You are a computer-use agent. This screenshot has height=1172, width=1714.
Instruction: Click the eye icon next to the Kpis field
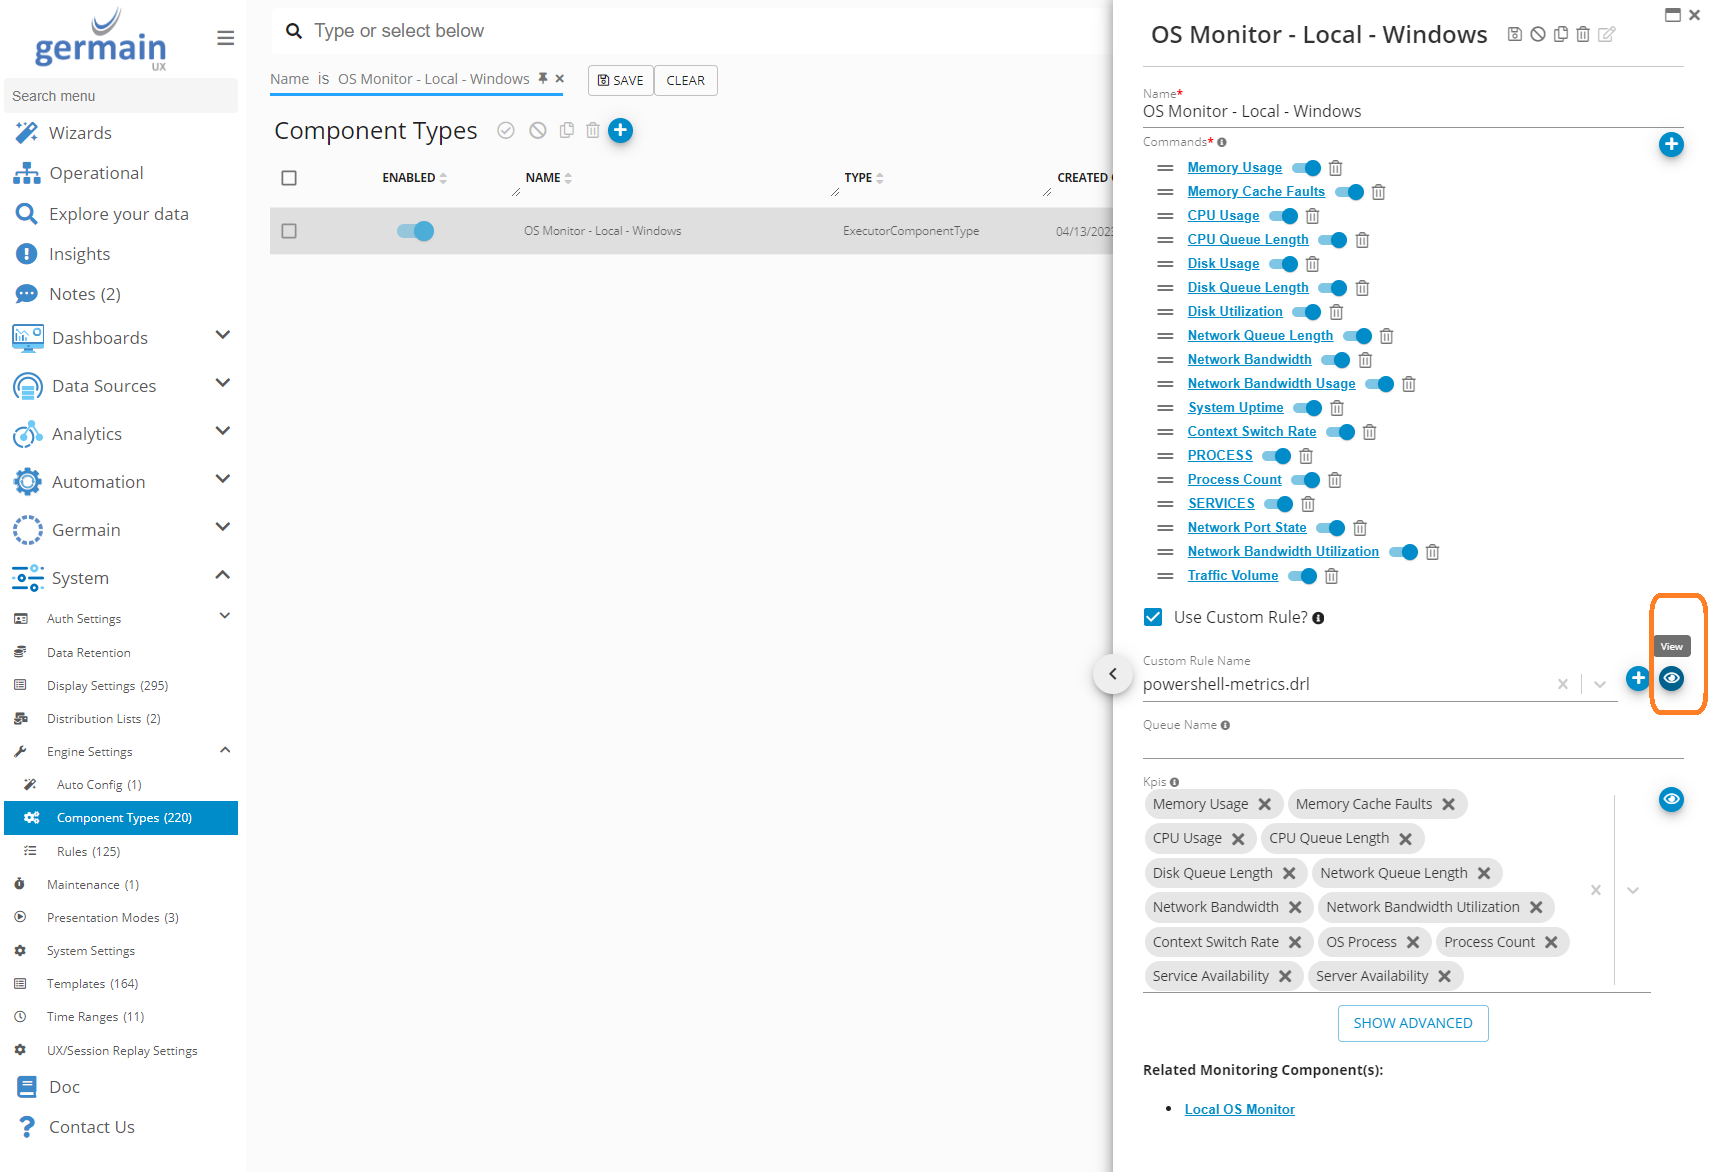tap(1670, 800)
